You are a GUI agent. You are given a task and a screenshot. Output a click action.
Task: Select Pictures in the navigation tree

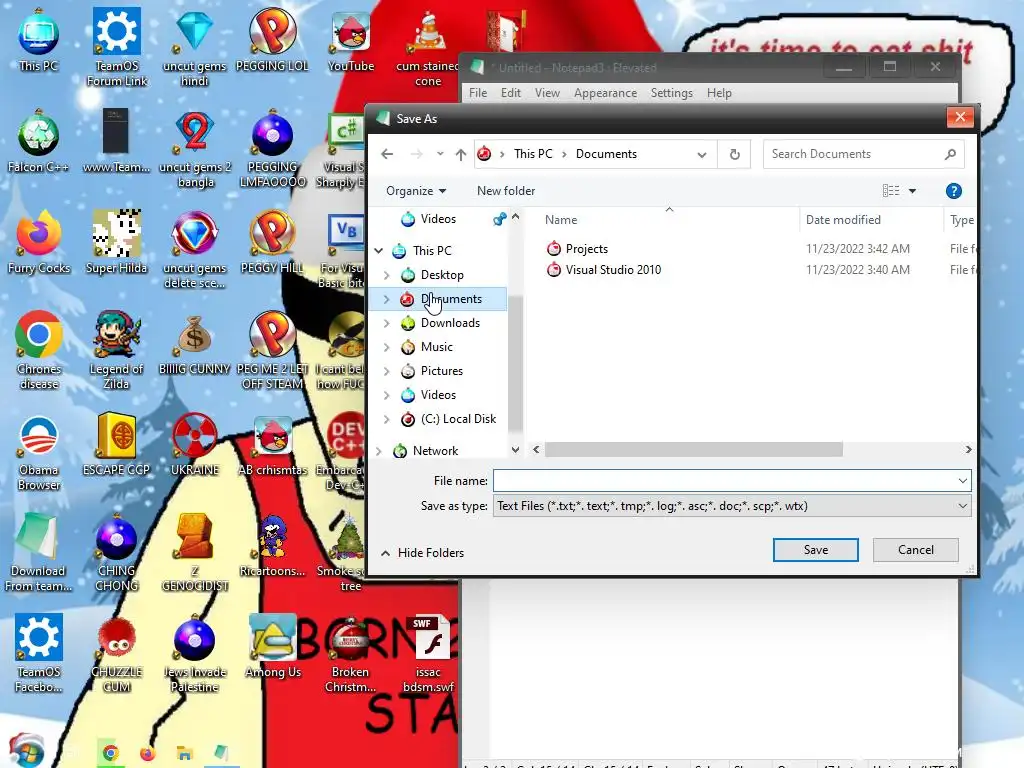click(441, 371)
